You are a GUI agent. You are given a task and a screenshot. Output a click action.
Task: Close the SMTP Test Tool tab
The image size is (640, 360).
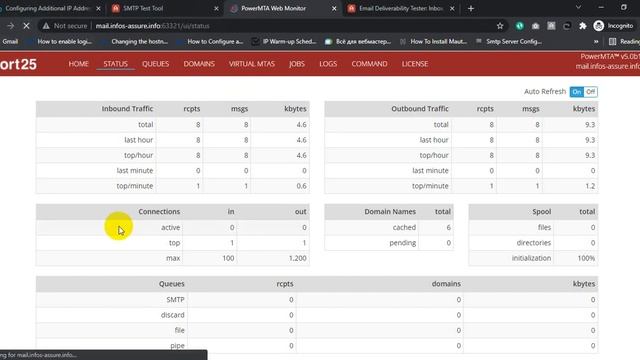[216, 8]
